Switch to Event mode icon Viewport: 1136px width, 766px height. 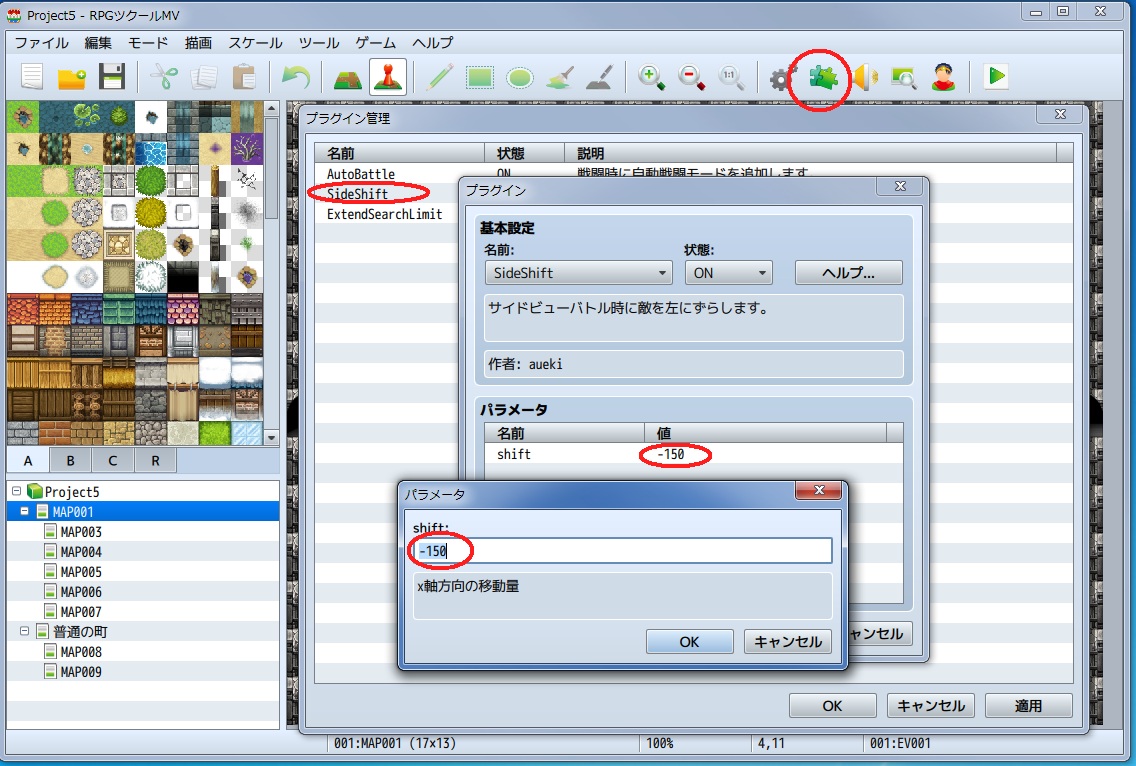point(388,77)
